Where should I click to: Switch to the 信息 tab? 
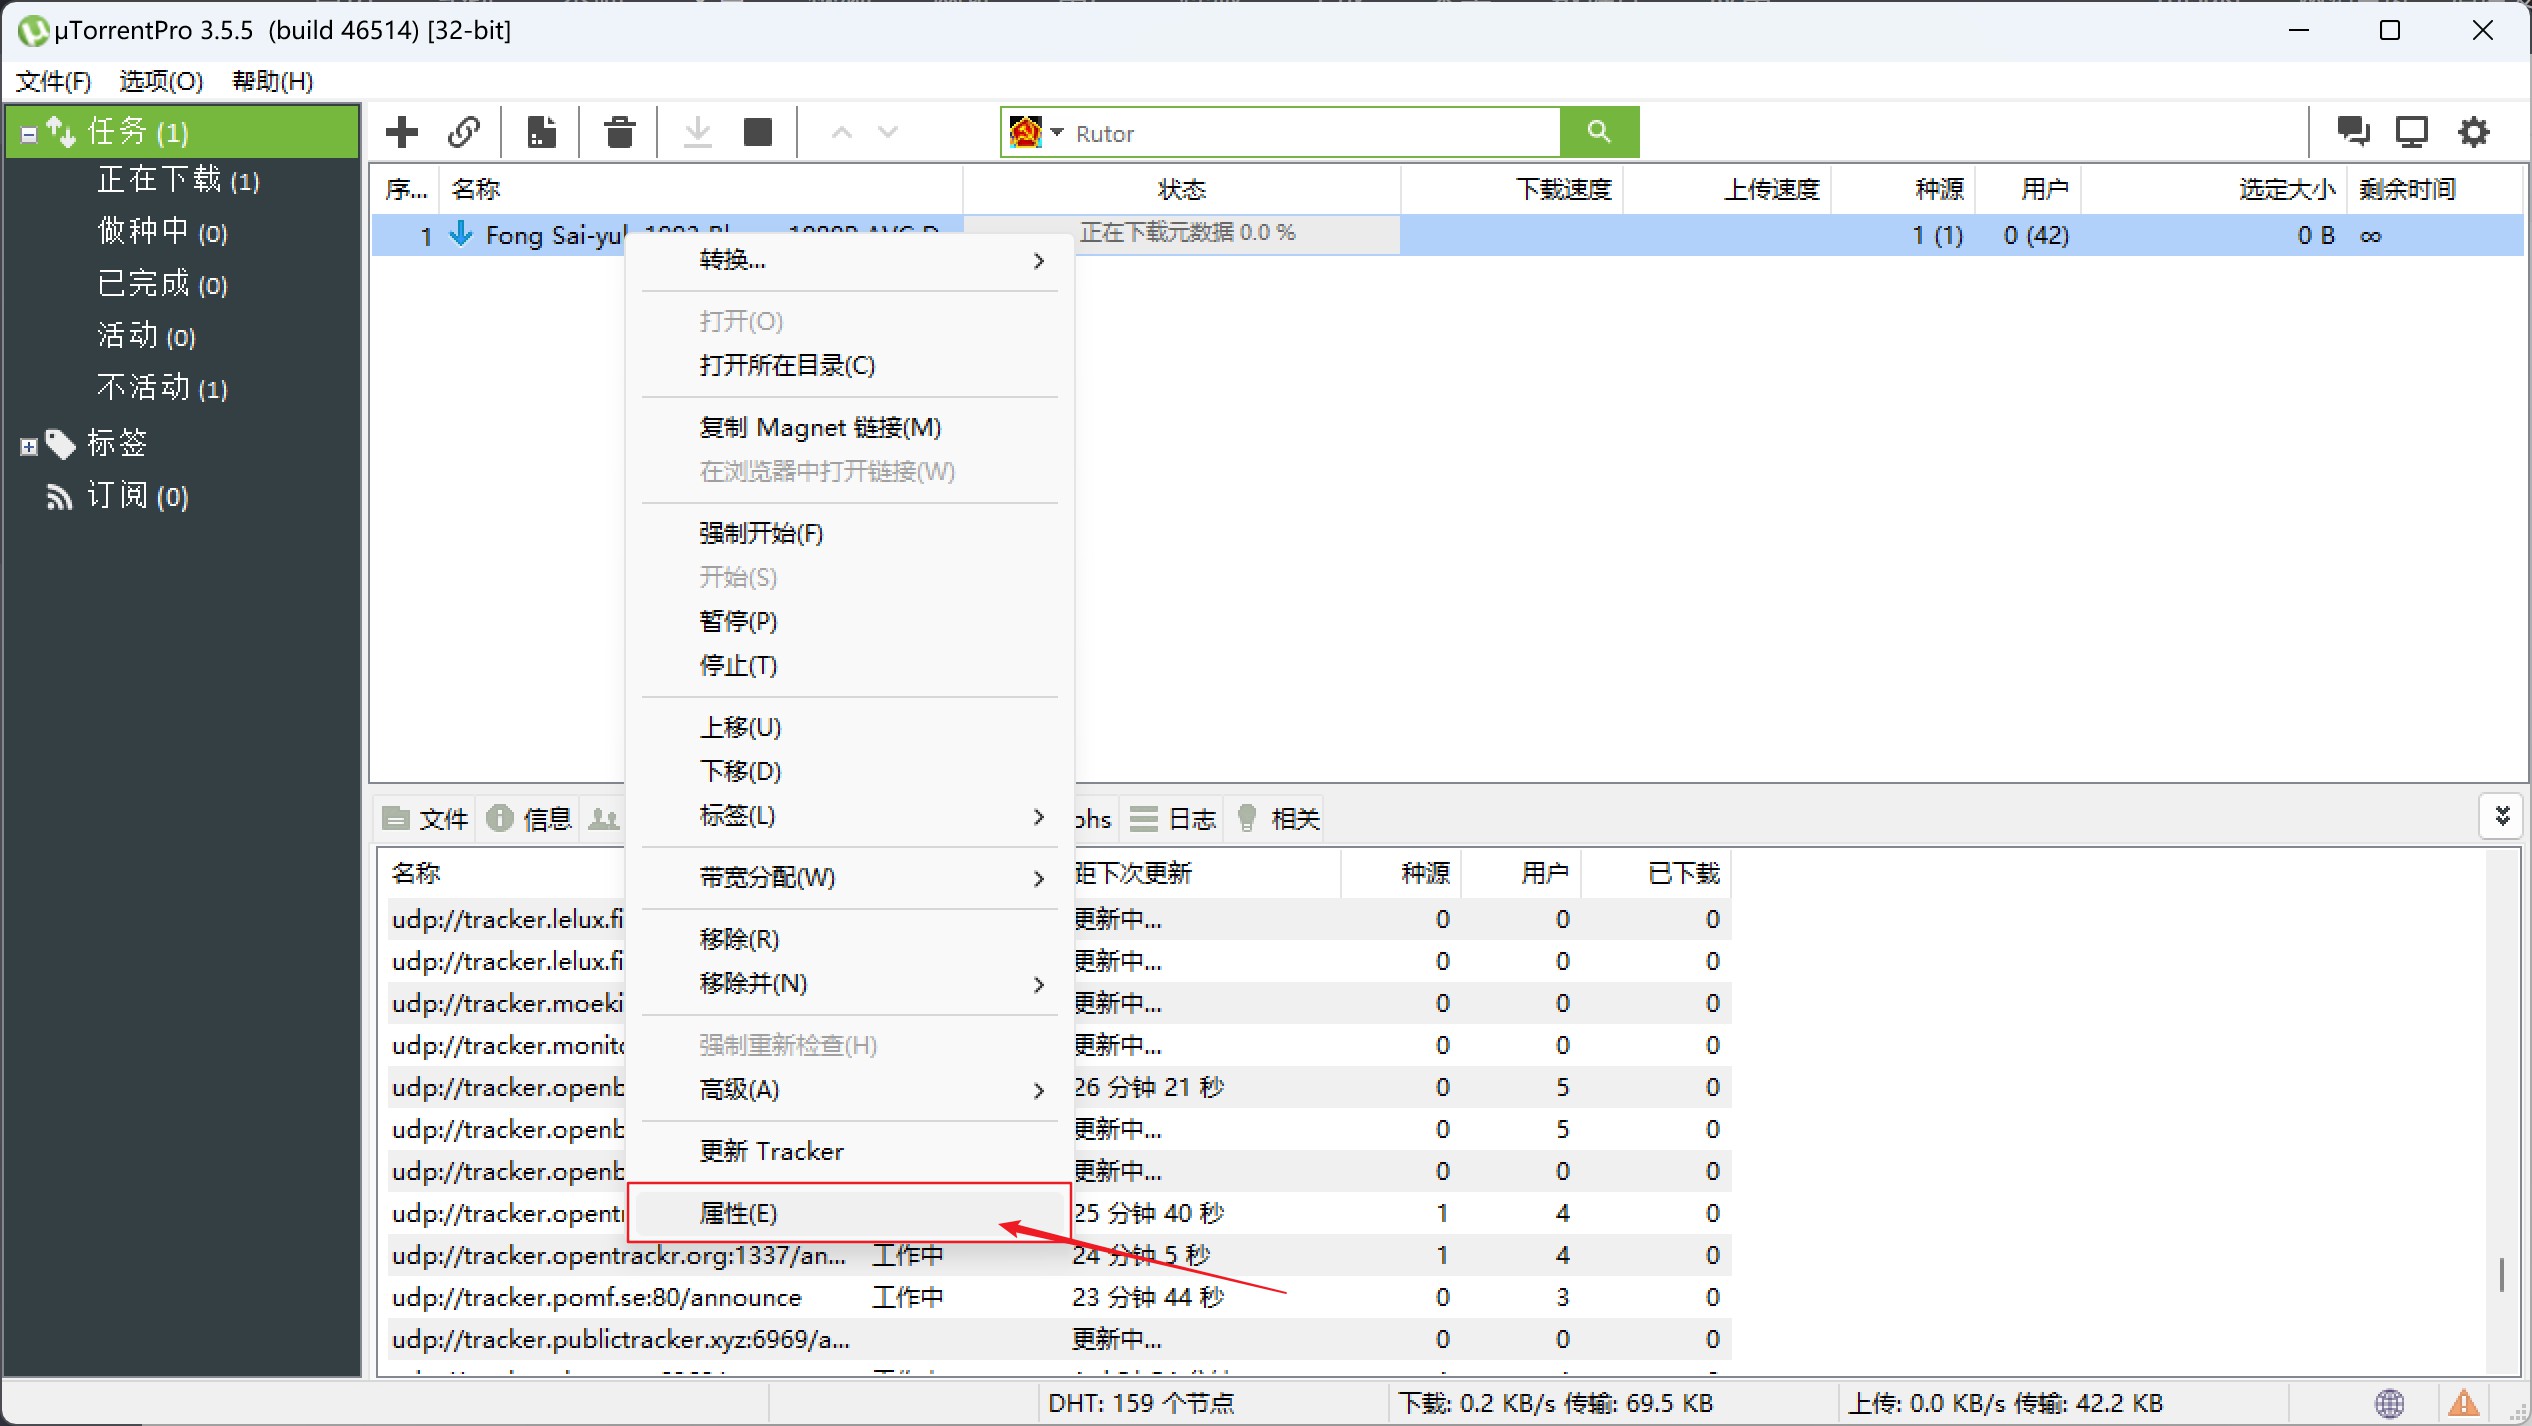tap(529, 819)
